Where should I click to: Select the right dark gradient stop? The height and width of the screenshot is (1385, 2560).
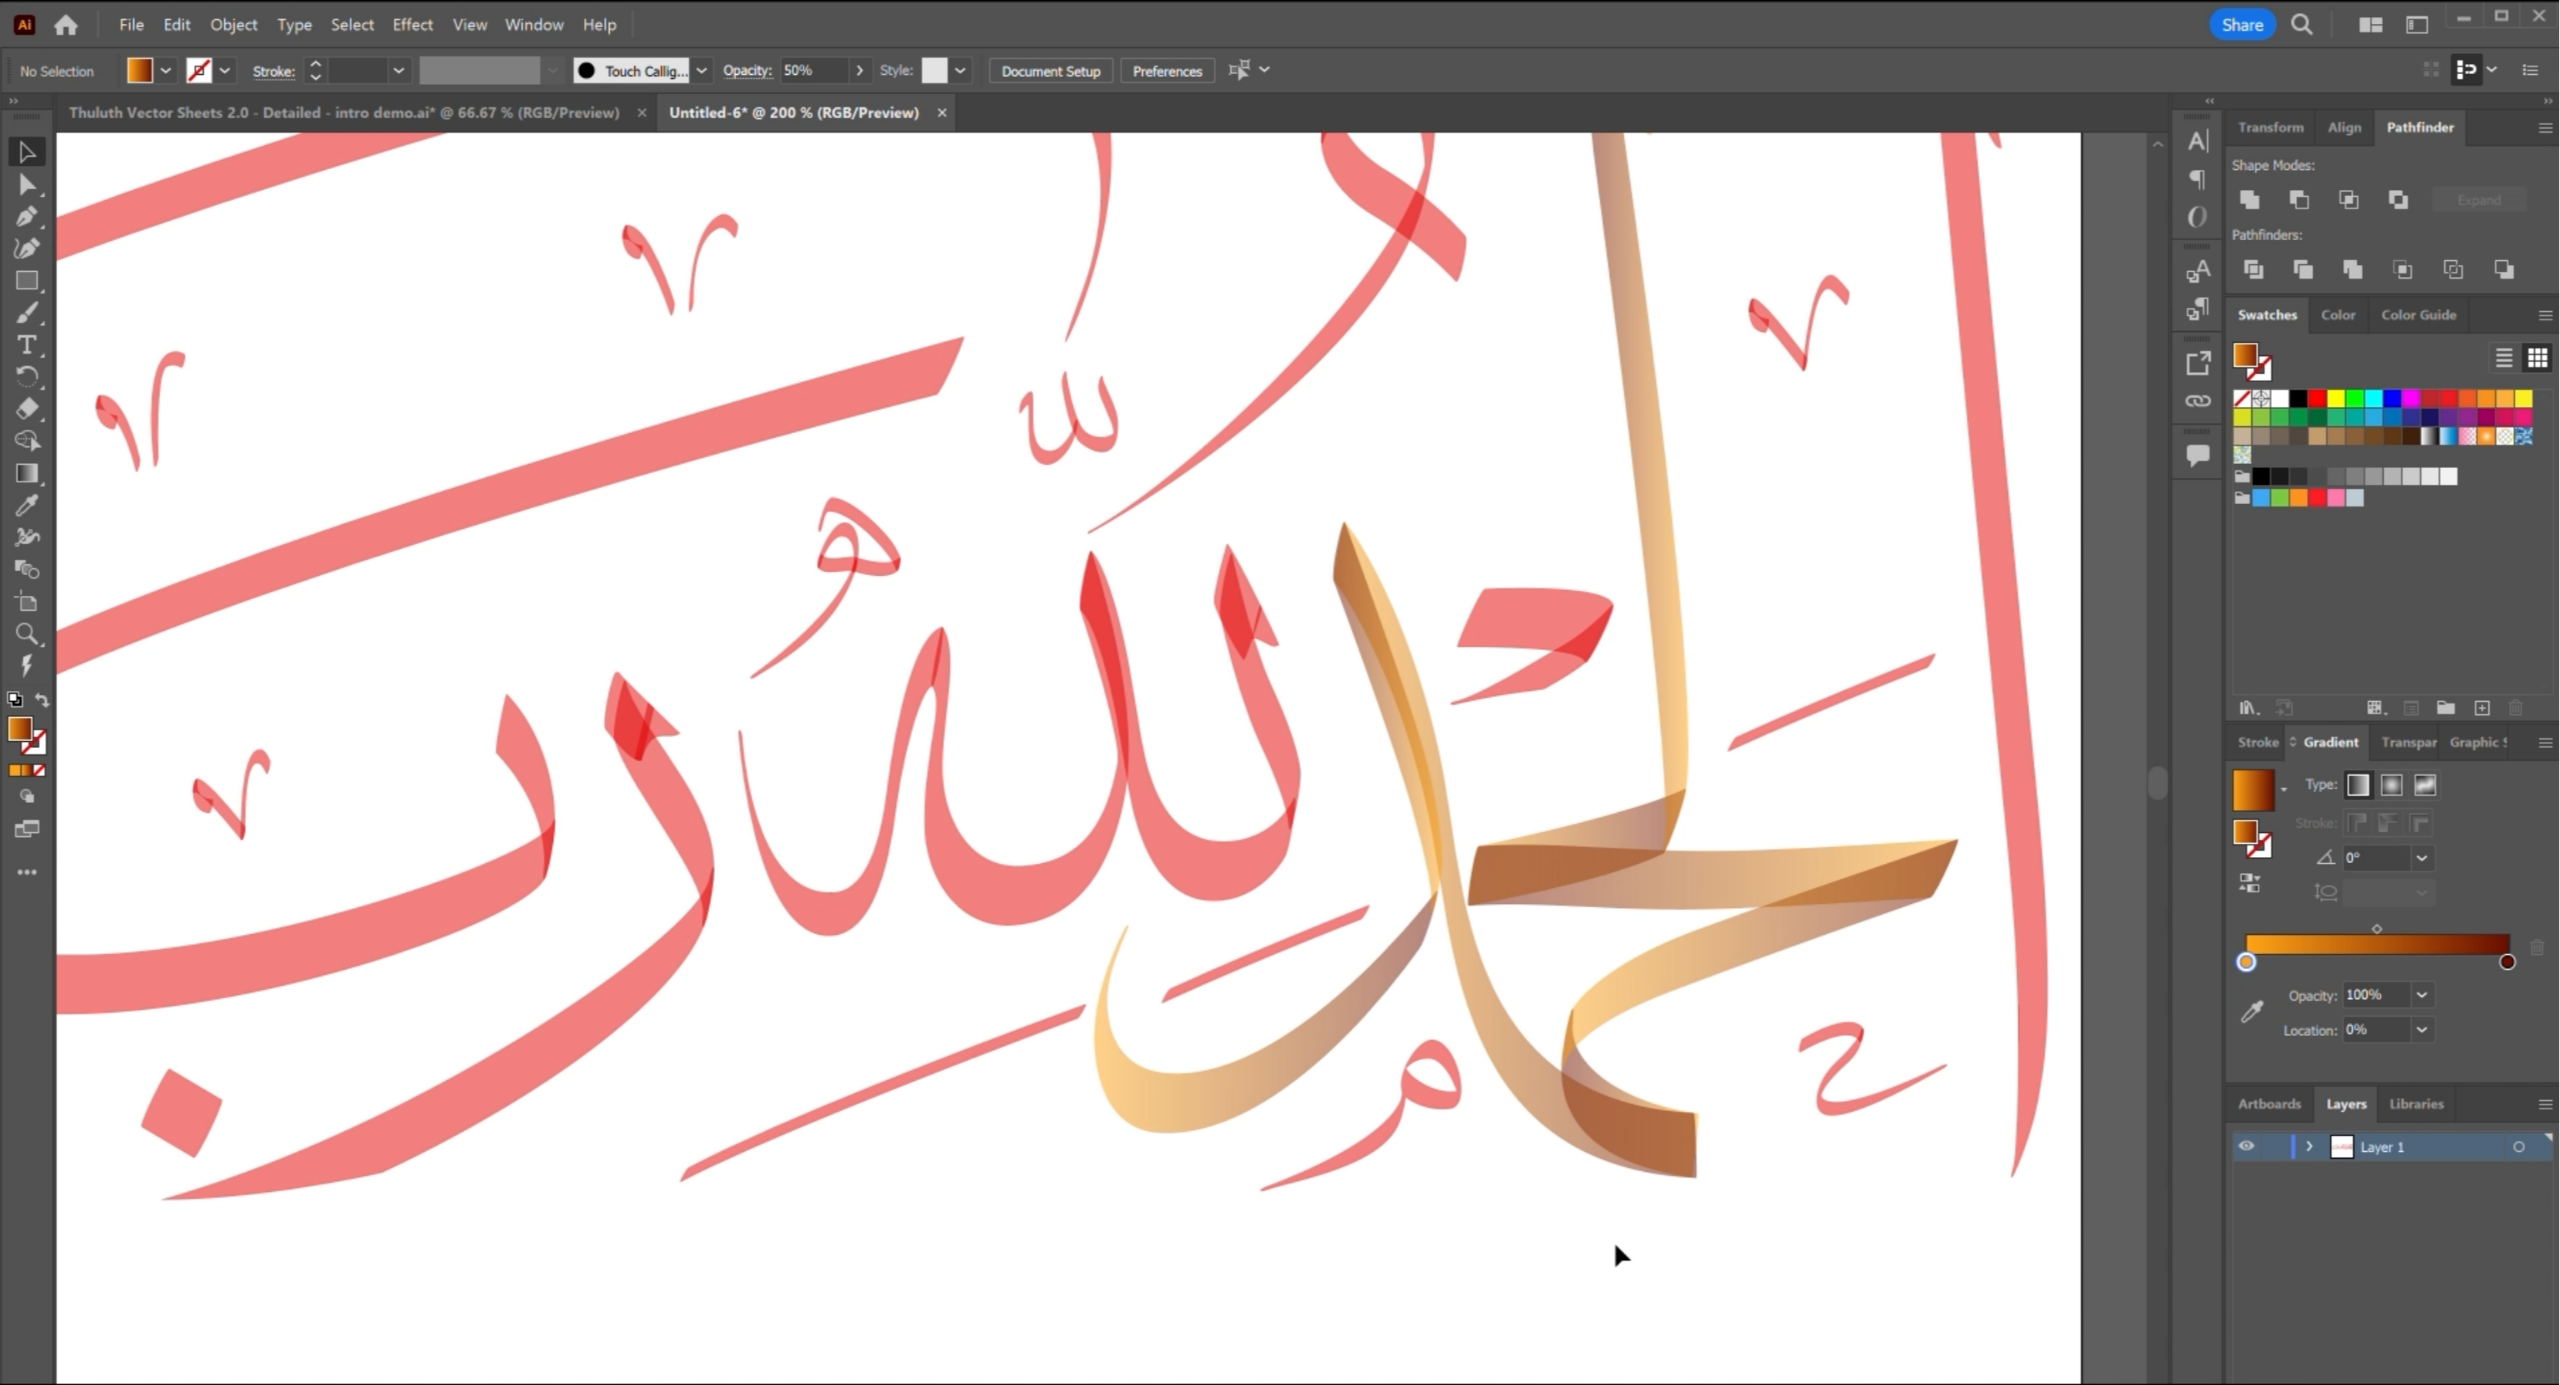(2506, 962)
